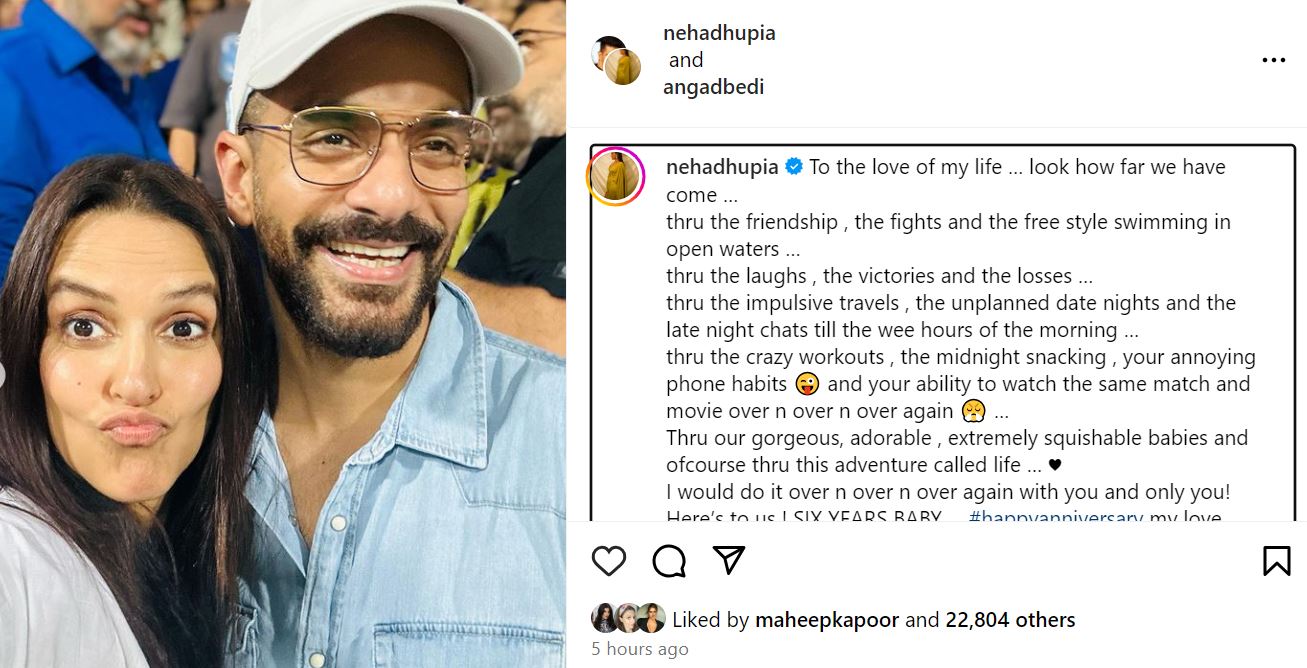Open the #happyanniversary hashtag
The height and width of the screenshot is (668, 1307).
pos(1056,517)
